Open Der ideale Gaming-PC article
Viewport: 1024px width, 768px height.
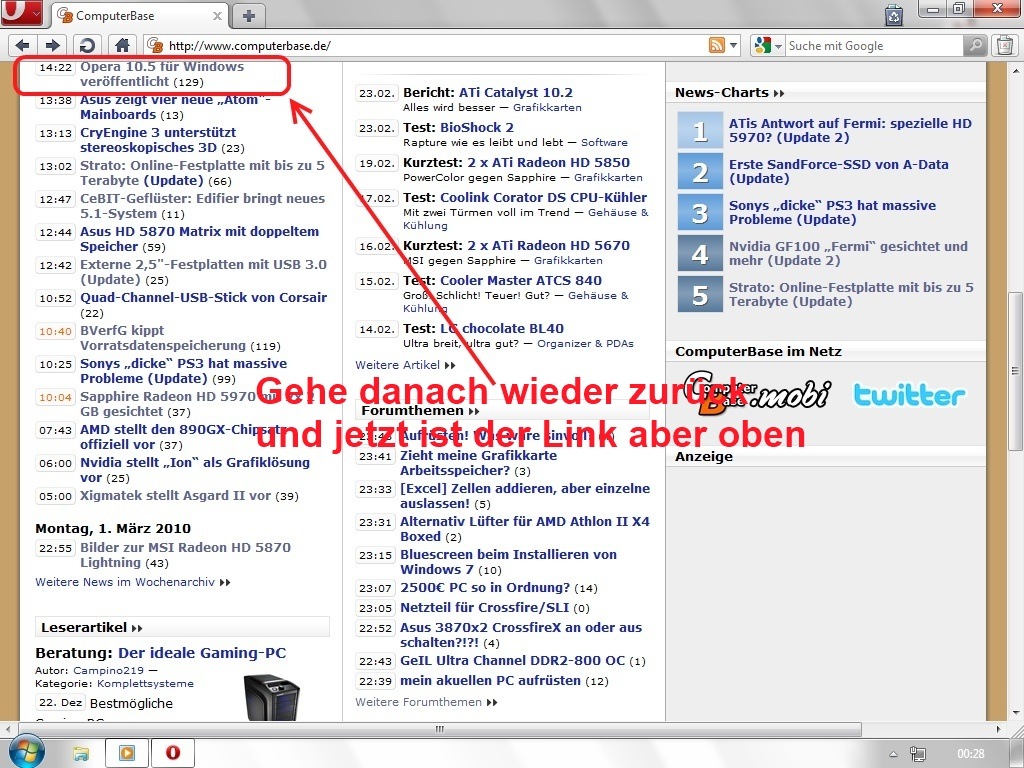[202, 653]
